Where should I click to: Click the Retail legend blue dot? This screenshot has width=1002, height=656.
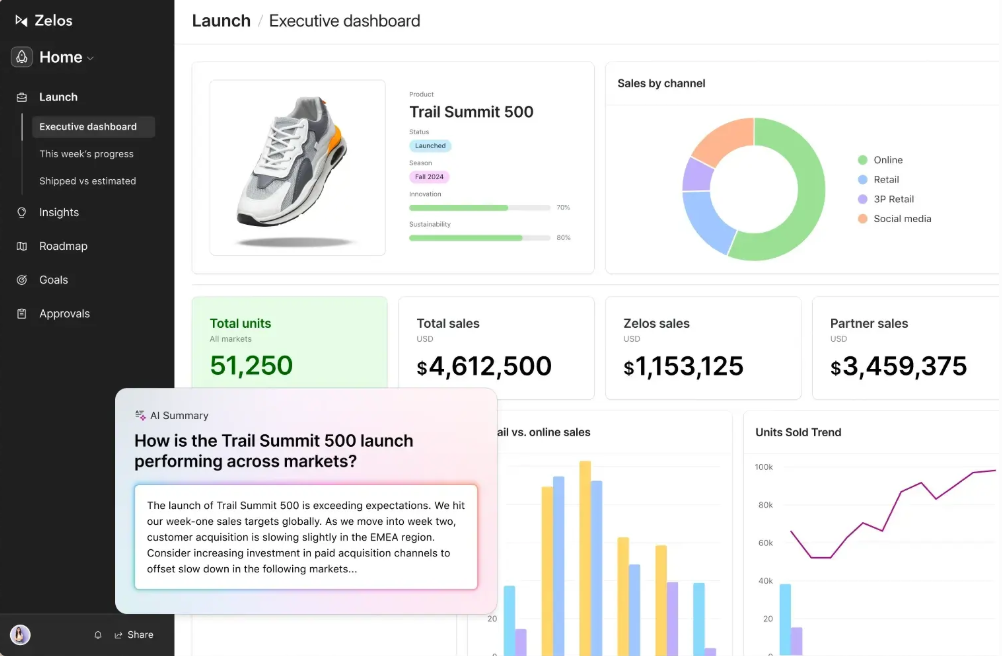pos(863,179)
